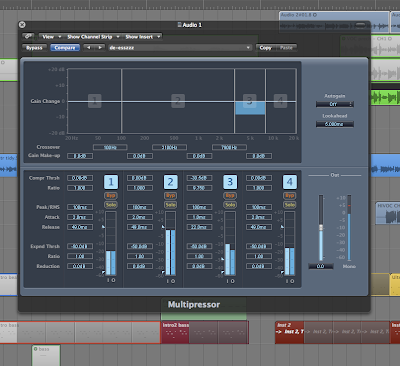Viewport: 400px width, 366px height.
Task: Click band 4 Gain Make-up field
Action: (x=259, y=156)
